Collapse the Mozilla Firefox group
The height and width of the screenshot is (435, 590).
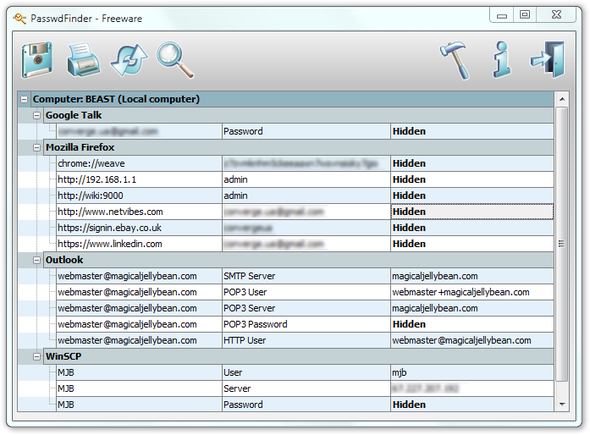click(36, 148)
